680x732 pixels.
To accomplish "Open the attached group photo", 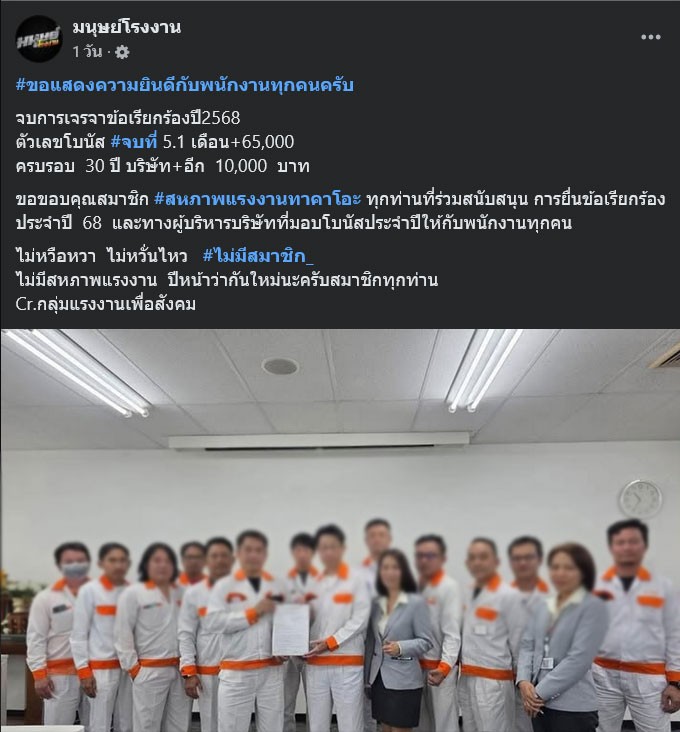I will (x=340, y=530).
